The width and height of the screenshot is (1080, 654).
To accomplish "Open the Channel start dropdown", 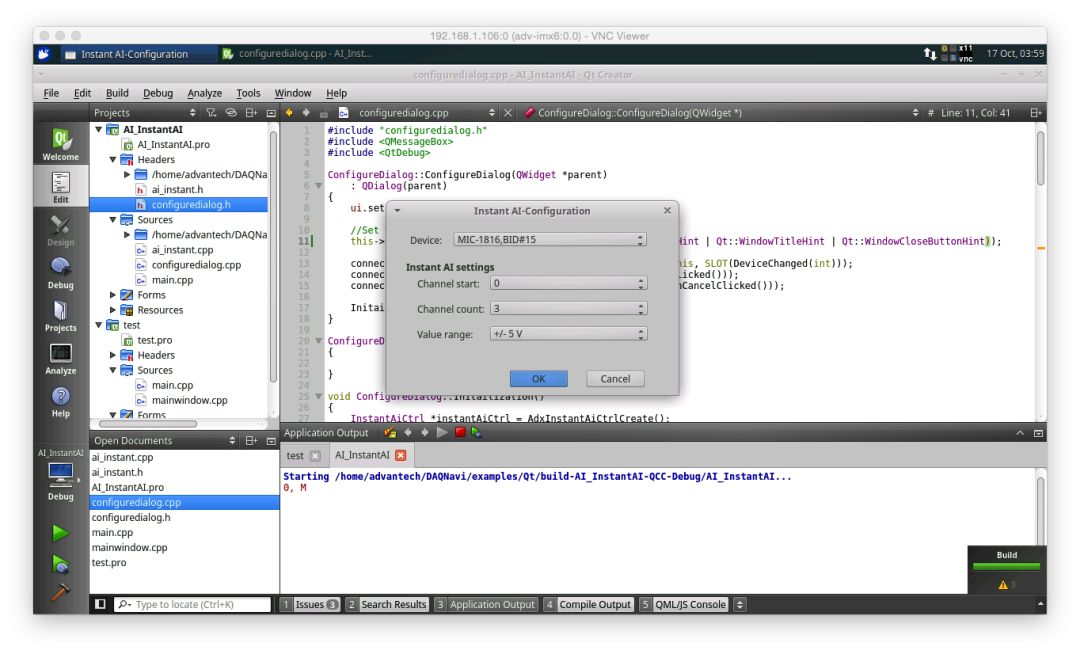I will [x=568, y=283].
